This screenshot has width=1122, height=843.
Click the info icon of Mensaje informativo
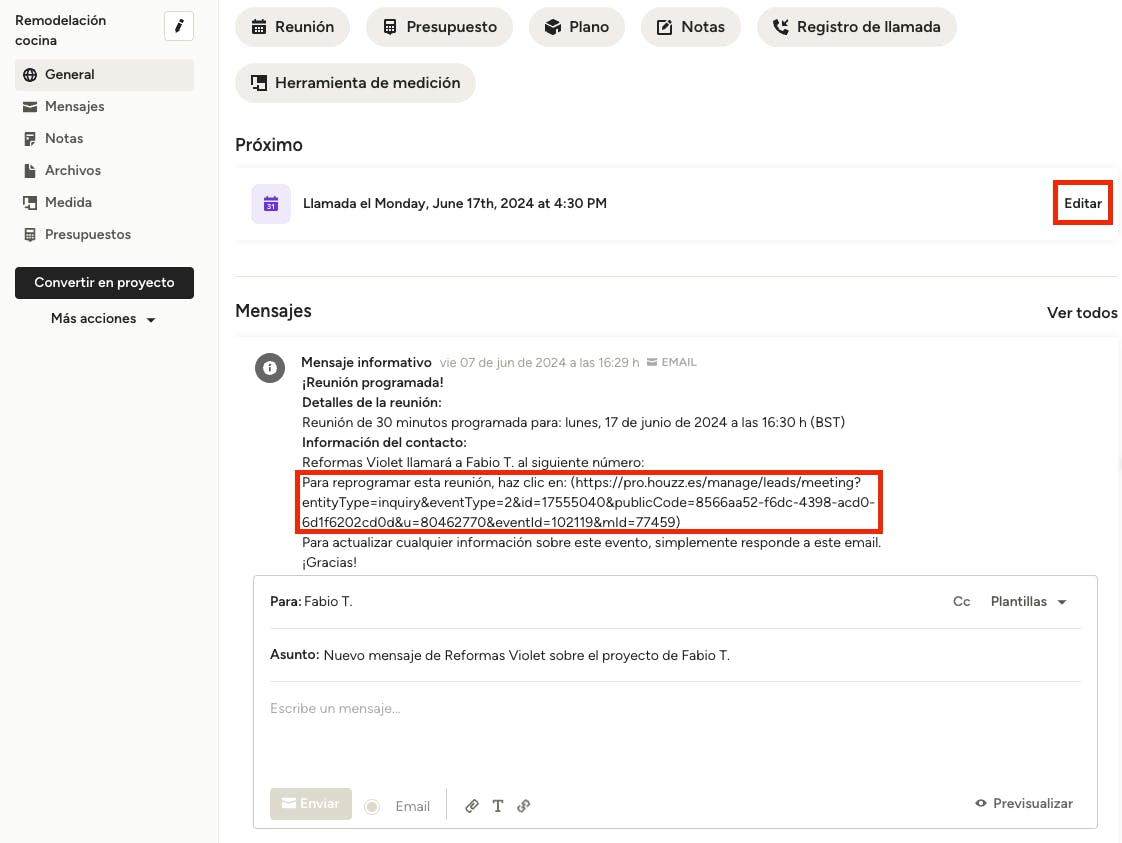coord(269,368)
